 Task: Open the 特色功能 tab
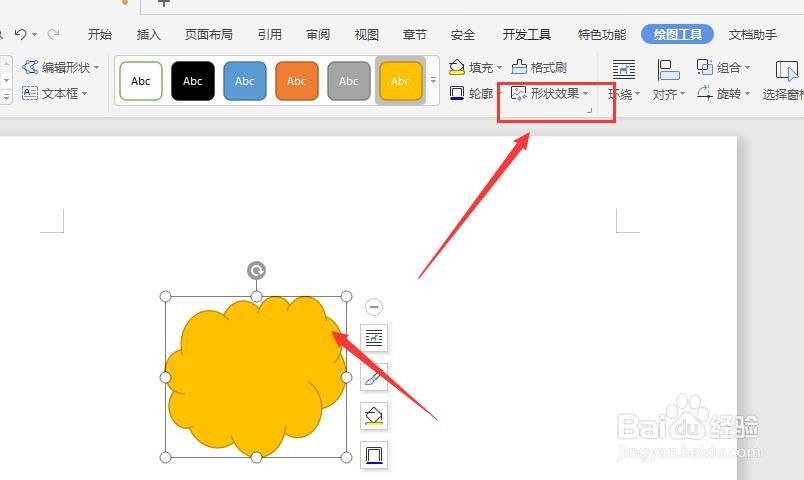tap(601, 34)
